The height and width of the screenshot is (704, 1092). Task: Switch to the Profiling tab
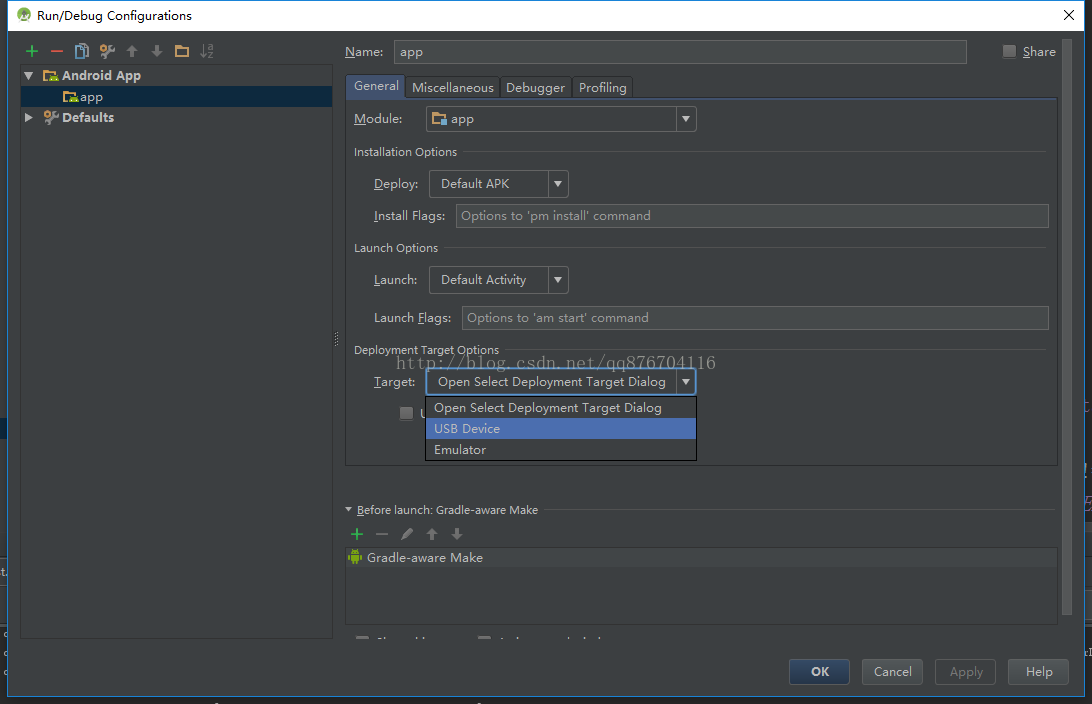(x=602, y=88)
